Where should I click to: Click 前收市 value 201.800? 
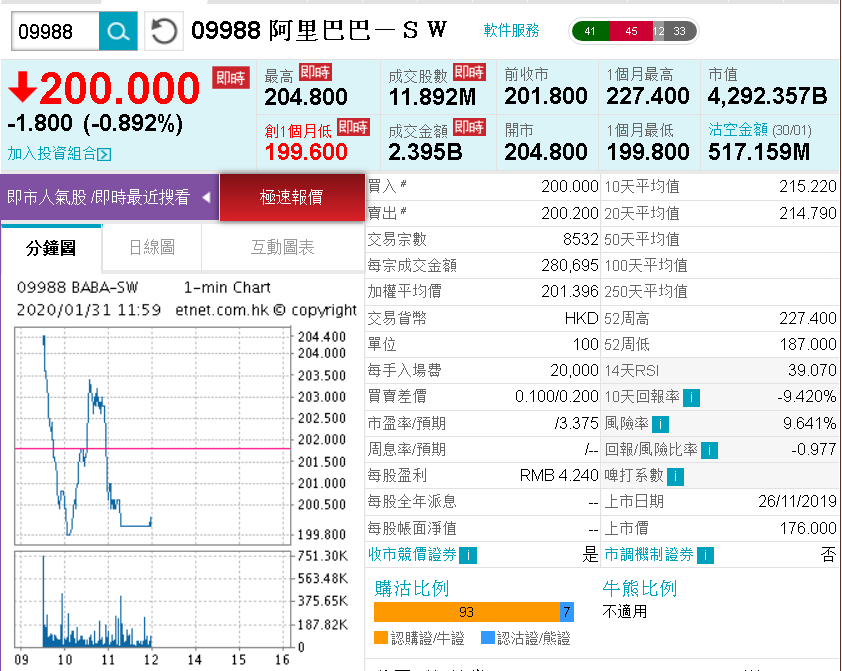point(546,96)
